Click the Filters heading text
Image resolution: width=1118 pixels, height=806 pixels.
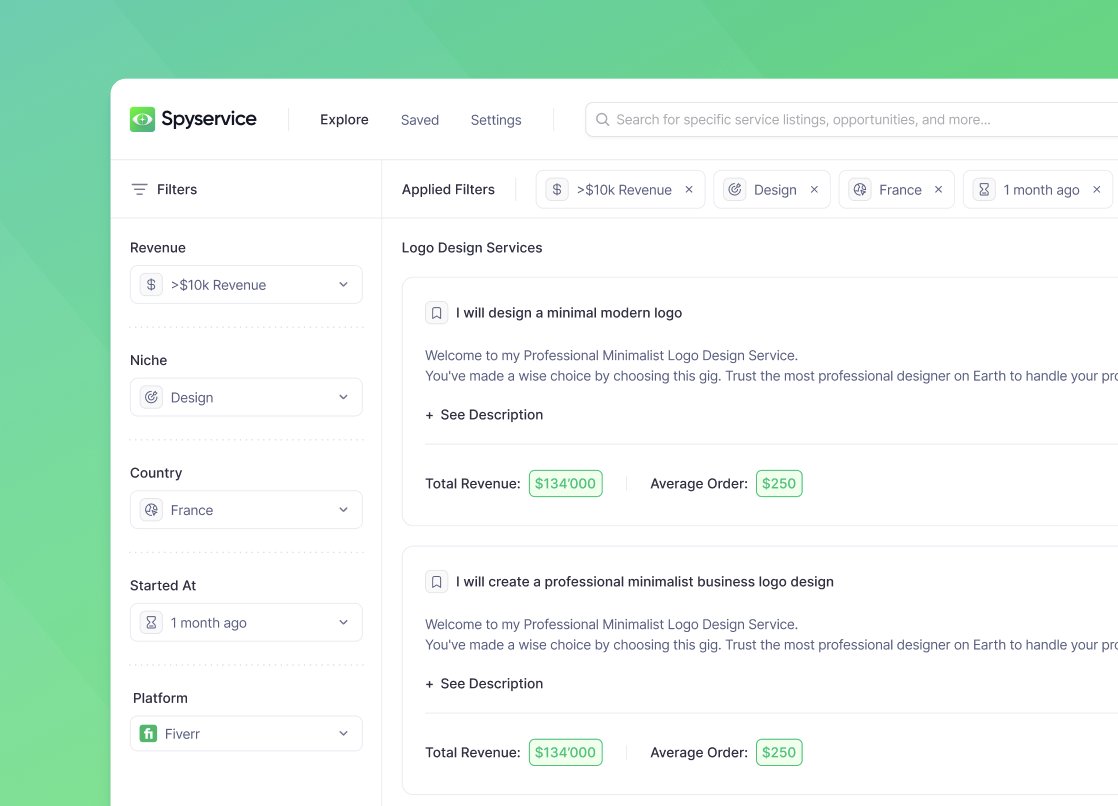coord(177,189)
